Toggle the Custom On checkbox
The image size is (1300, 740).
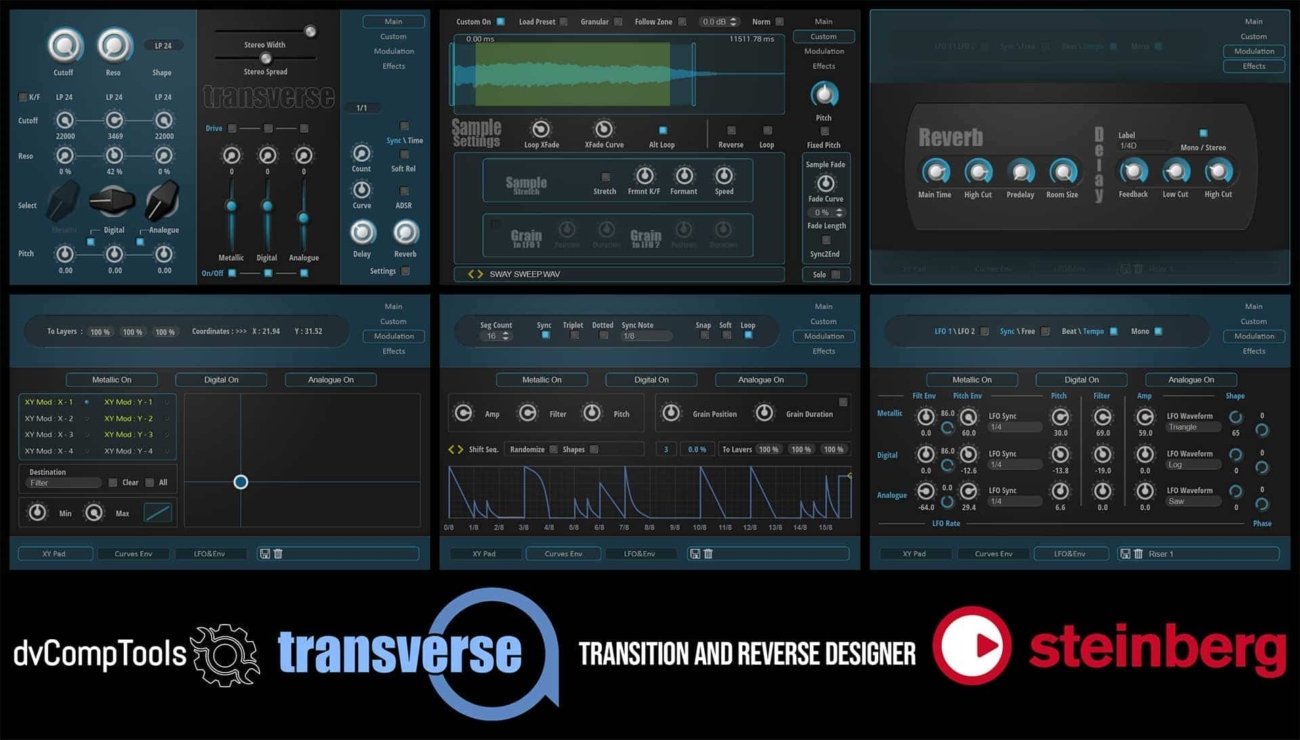tap(500, 22)
